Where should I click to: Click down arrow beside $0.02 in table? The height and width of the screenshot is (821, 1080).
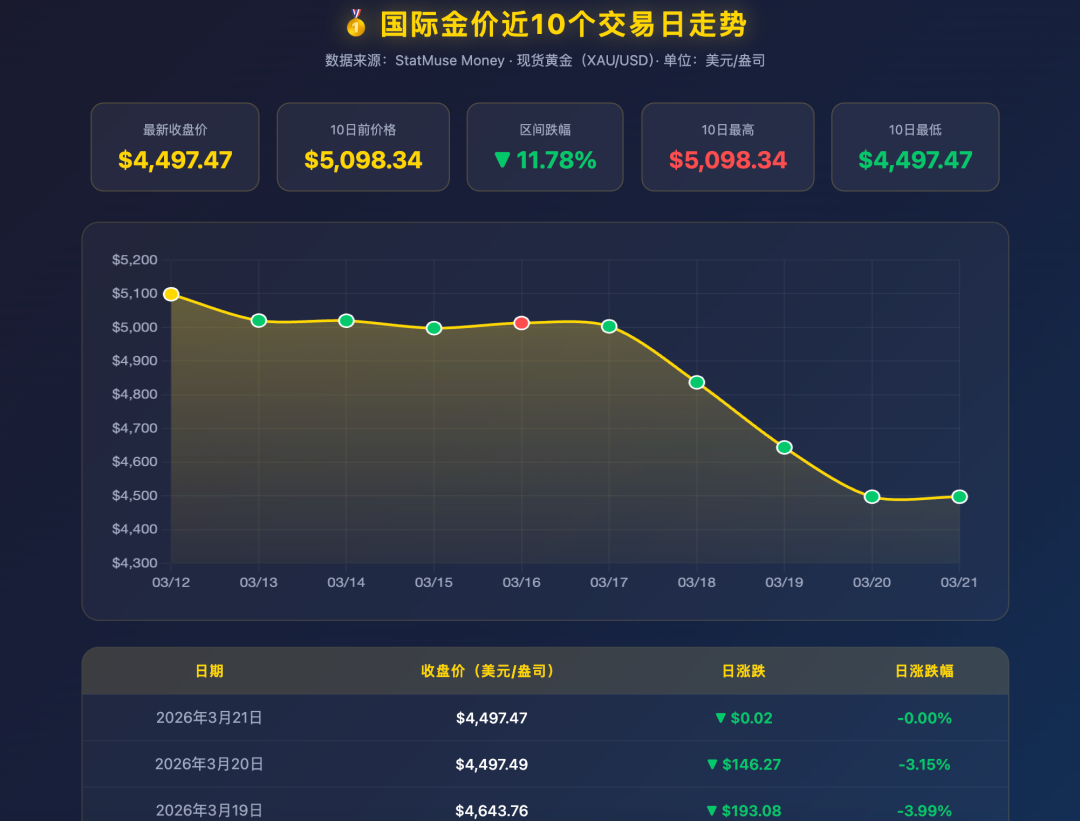click(720, 718)
